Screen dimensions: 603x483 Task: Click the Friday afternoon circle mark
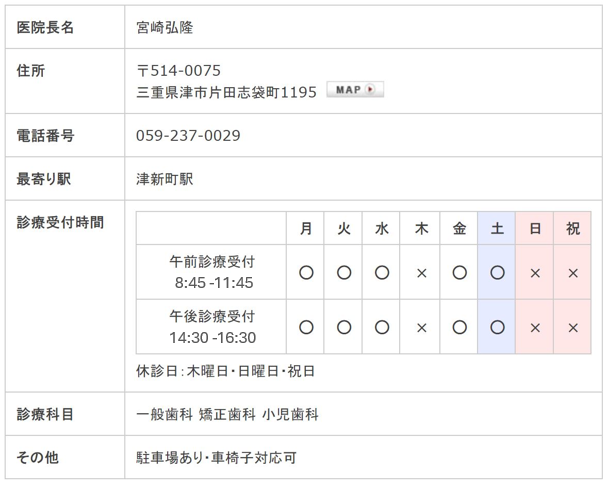(459, 328)
